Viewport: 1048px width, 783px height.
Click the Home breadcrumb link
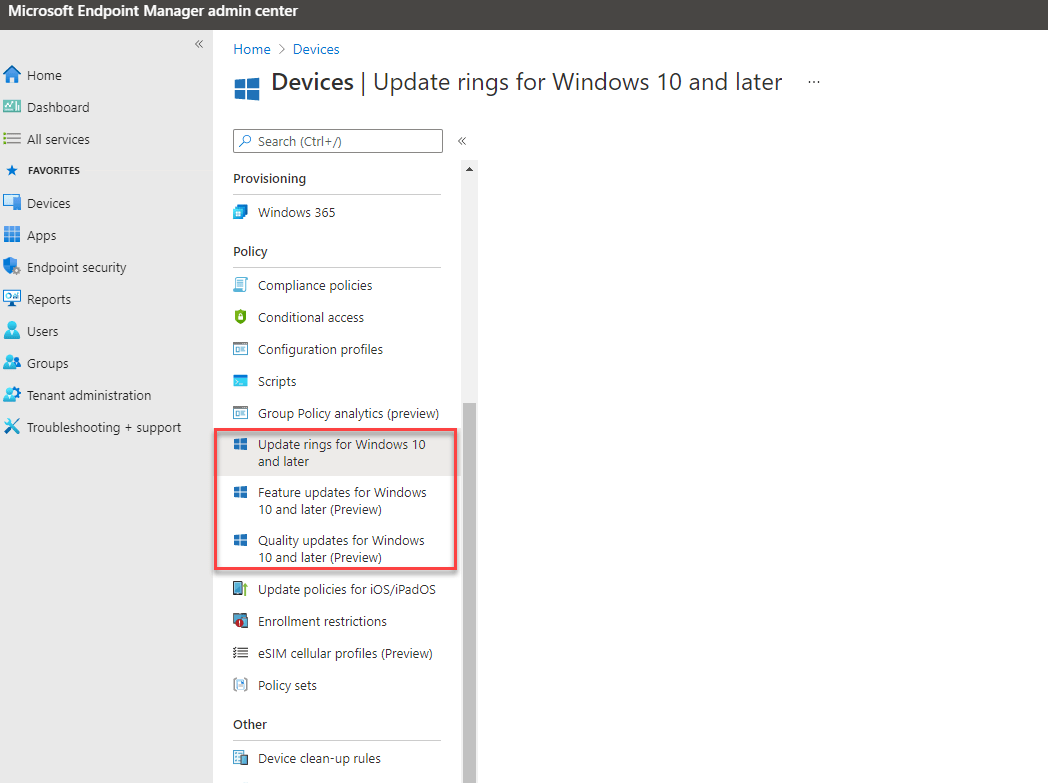click(x=252, y=49)
